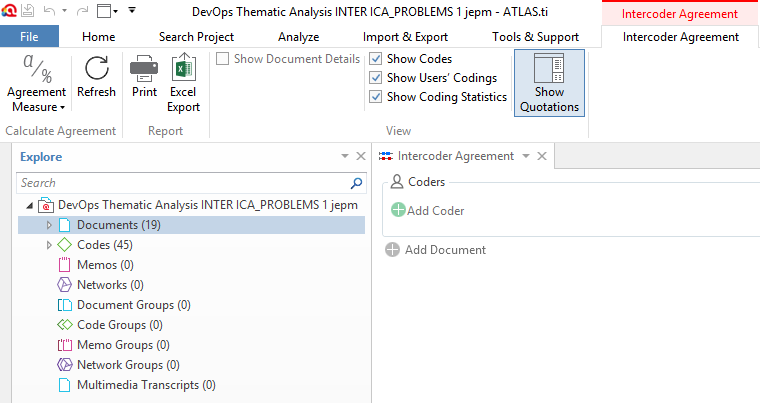Expand the Codes (45) tree node
The image size is (760, 403).
click(48, 245)
